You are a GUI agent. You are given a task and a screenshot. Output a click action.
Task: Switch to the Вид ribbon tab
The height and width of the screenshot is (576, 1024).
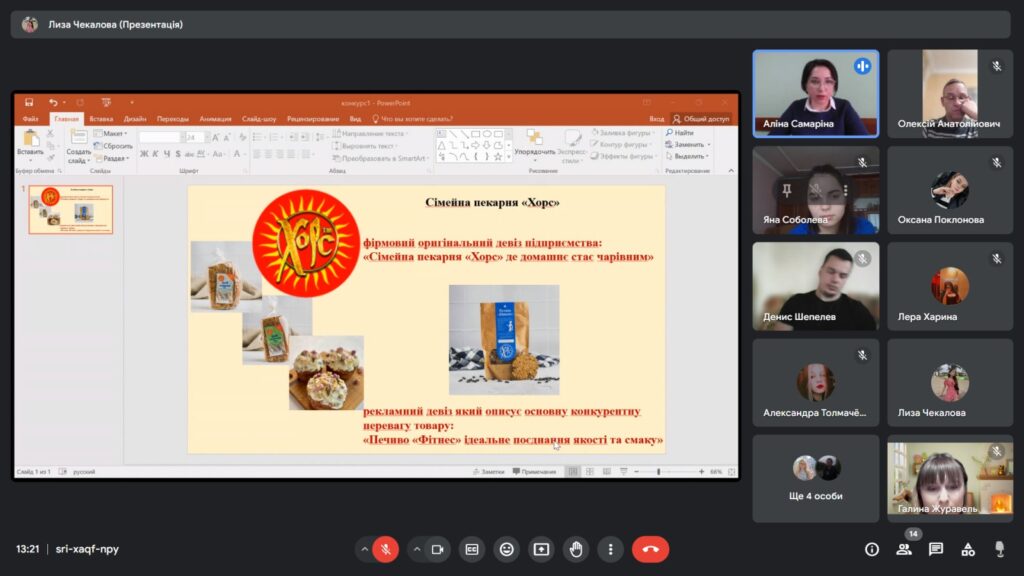coord(355,119)
